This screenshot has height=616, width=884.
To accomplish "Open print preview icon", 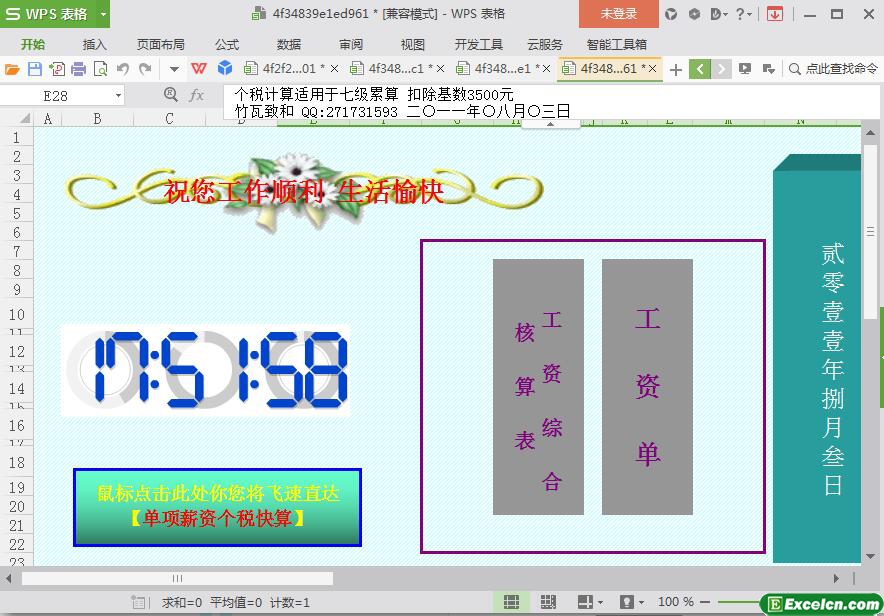I will coord(100,69).
